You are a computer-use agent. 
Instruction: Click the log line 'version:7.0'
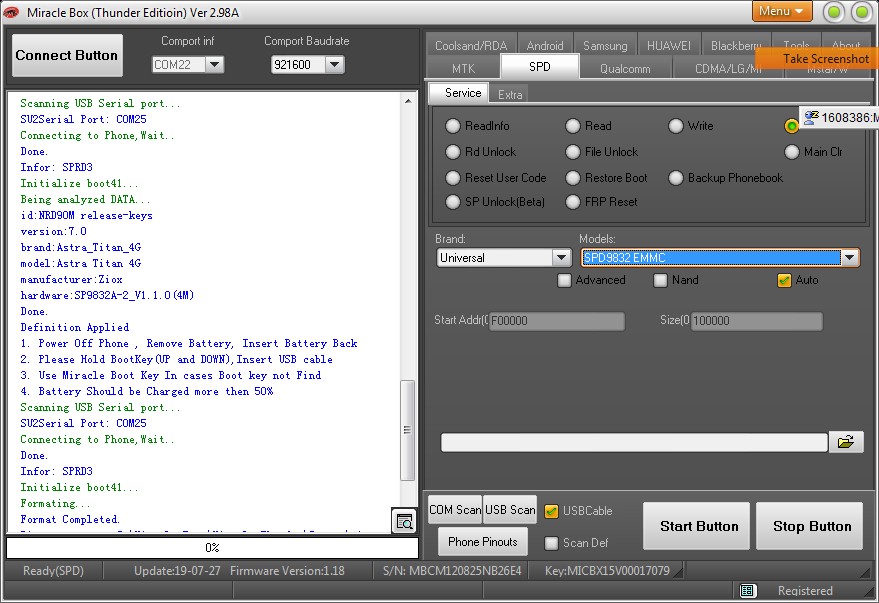coord(53,231)
